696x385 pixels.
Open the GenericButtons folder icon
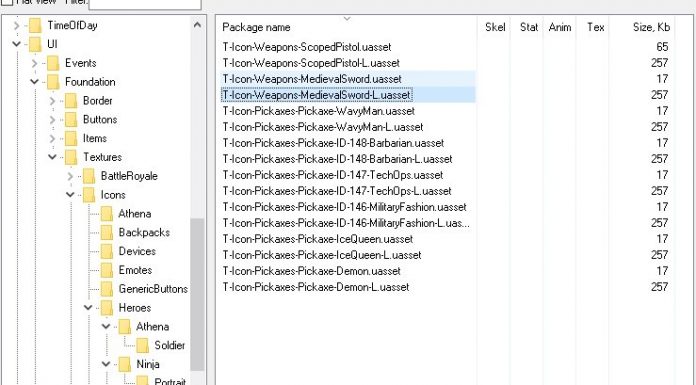(107, 289)
